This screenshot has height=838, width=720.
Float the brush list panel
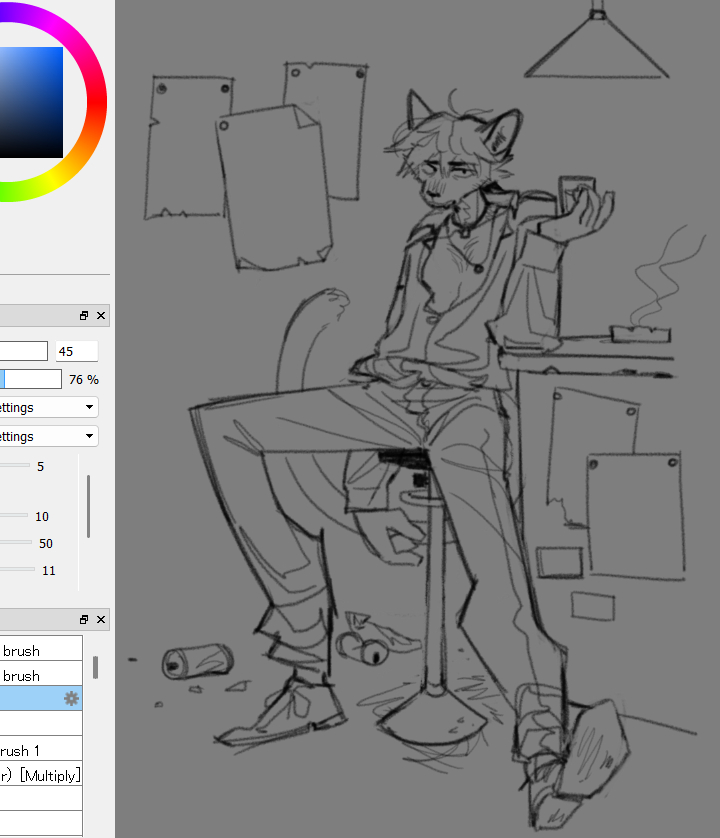(84, 620)
